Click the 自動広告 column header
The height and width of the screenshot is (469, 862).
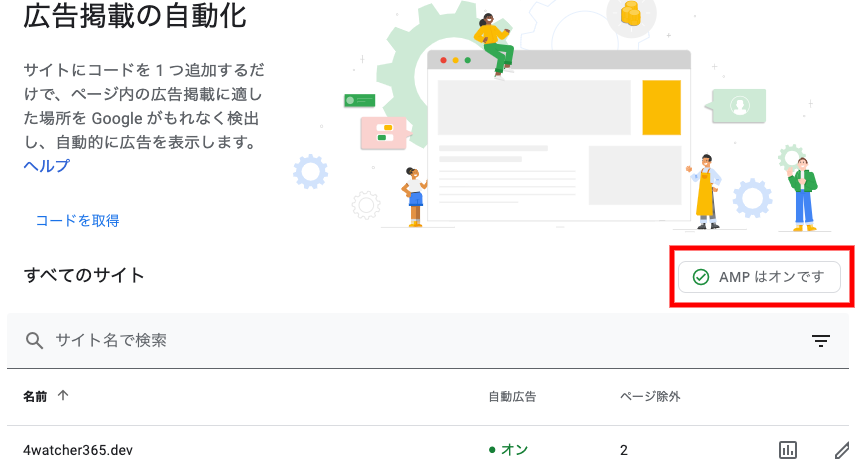(x=512, y=396)
